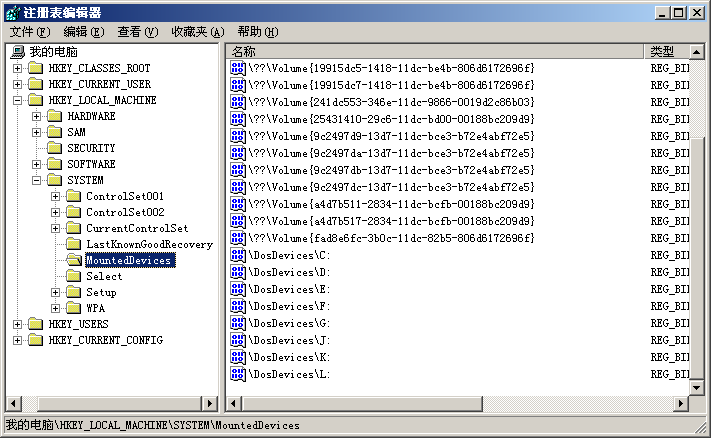
Task: Click tree pane horizontal scroll right arrow
Action: pos(209,403)
